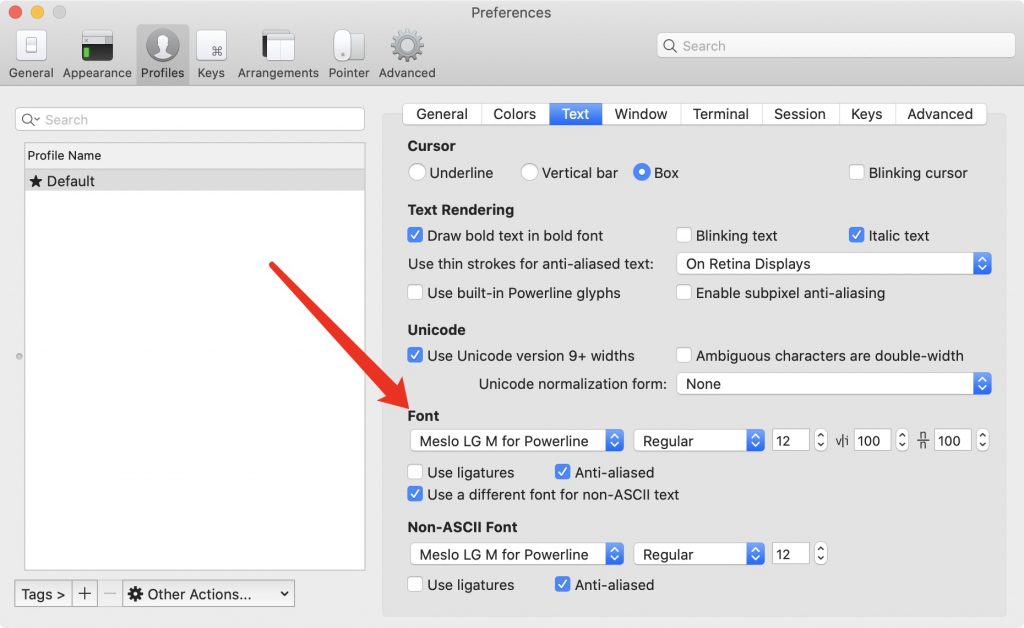This screenshot has height=628, width=1024.
Task: Toggle Use Unicode version 9+ widths
Action: (x=415, y=355)
